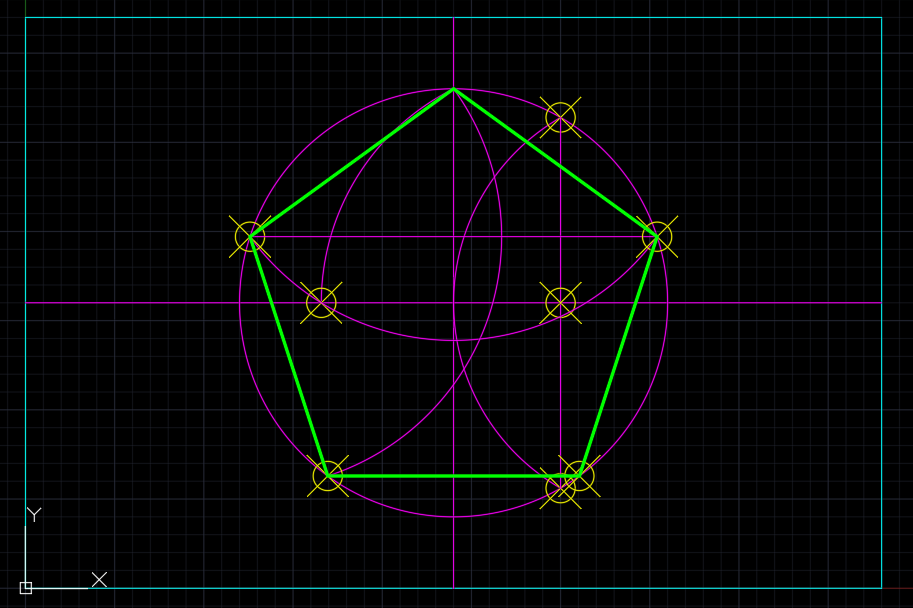This screenshot has width=913, height=608.
Task: Select the pentagon's green upper-left edge
Action: click(x=351, y=163)
